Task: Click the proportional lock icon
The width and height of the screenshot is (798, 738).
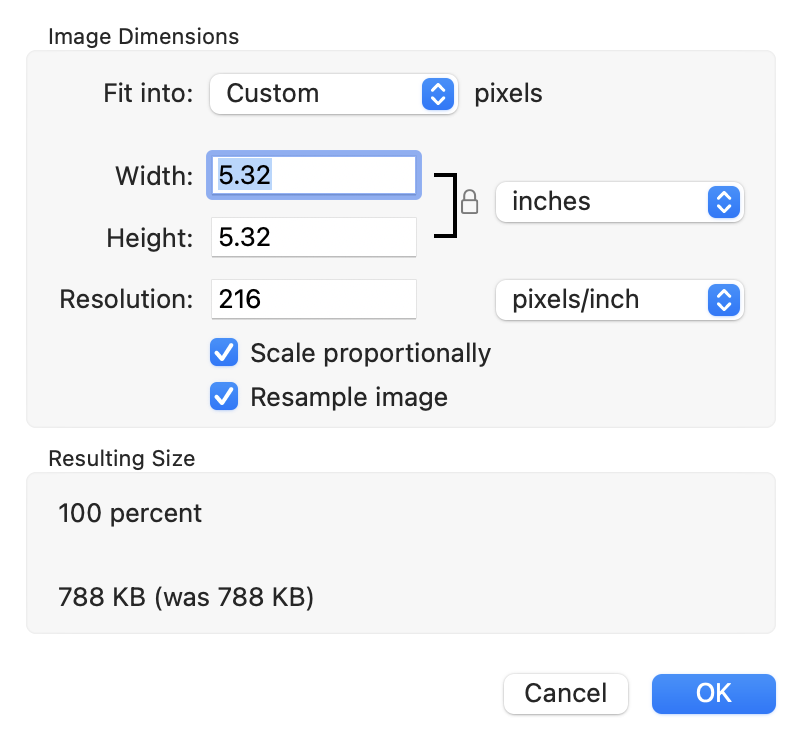Action: pos(469,203)
